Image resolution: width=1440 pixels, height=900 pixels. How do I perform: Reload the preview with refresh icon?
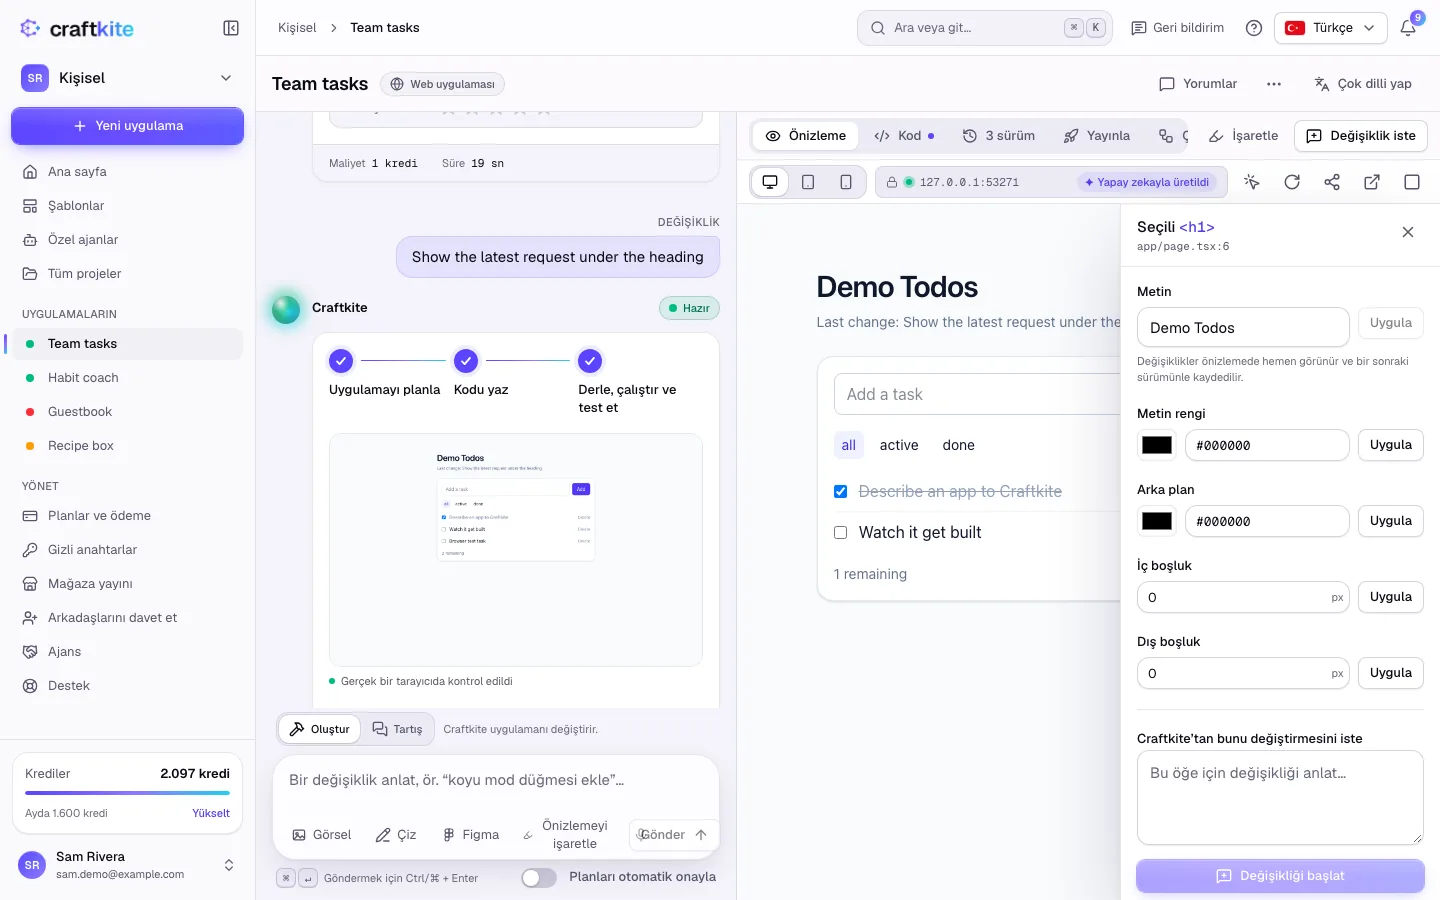[1292, 182]
